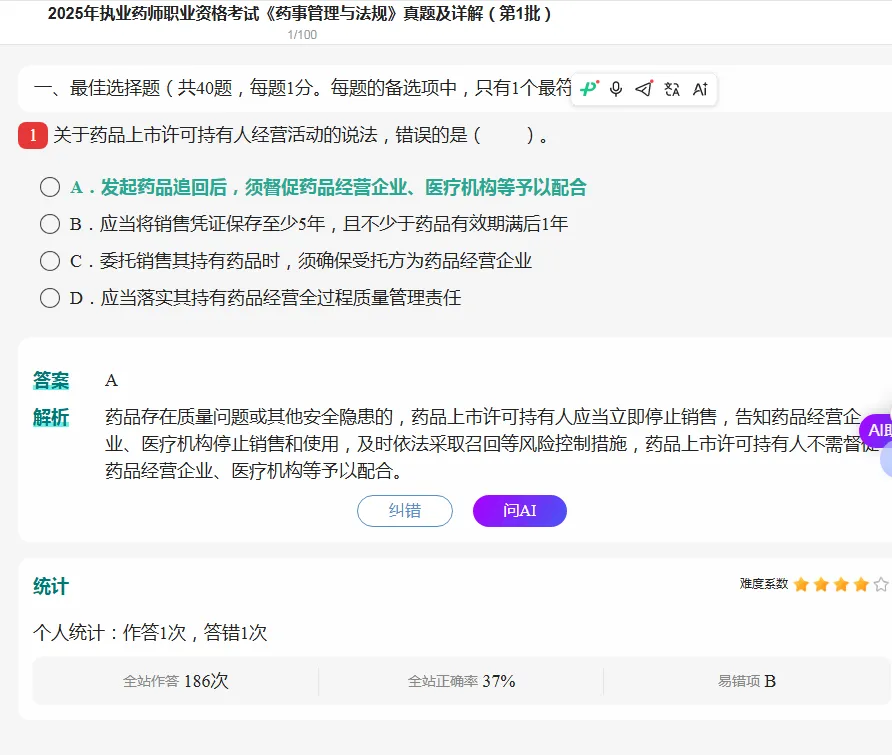Click the second difficulty star

(821, 584)
